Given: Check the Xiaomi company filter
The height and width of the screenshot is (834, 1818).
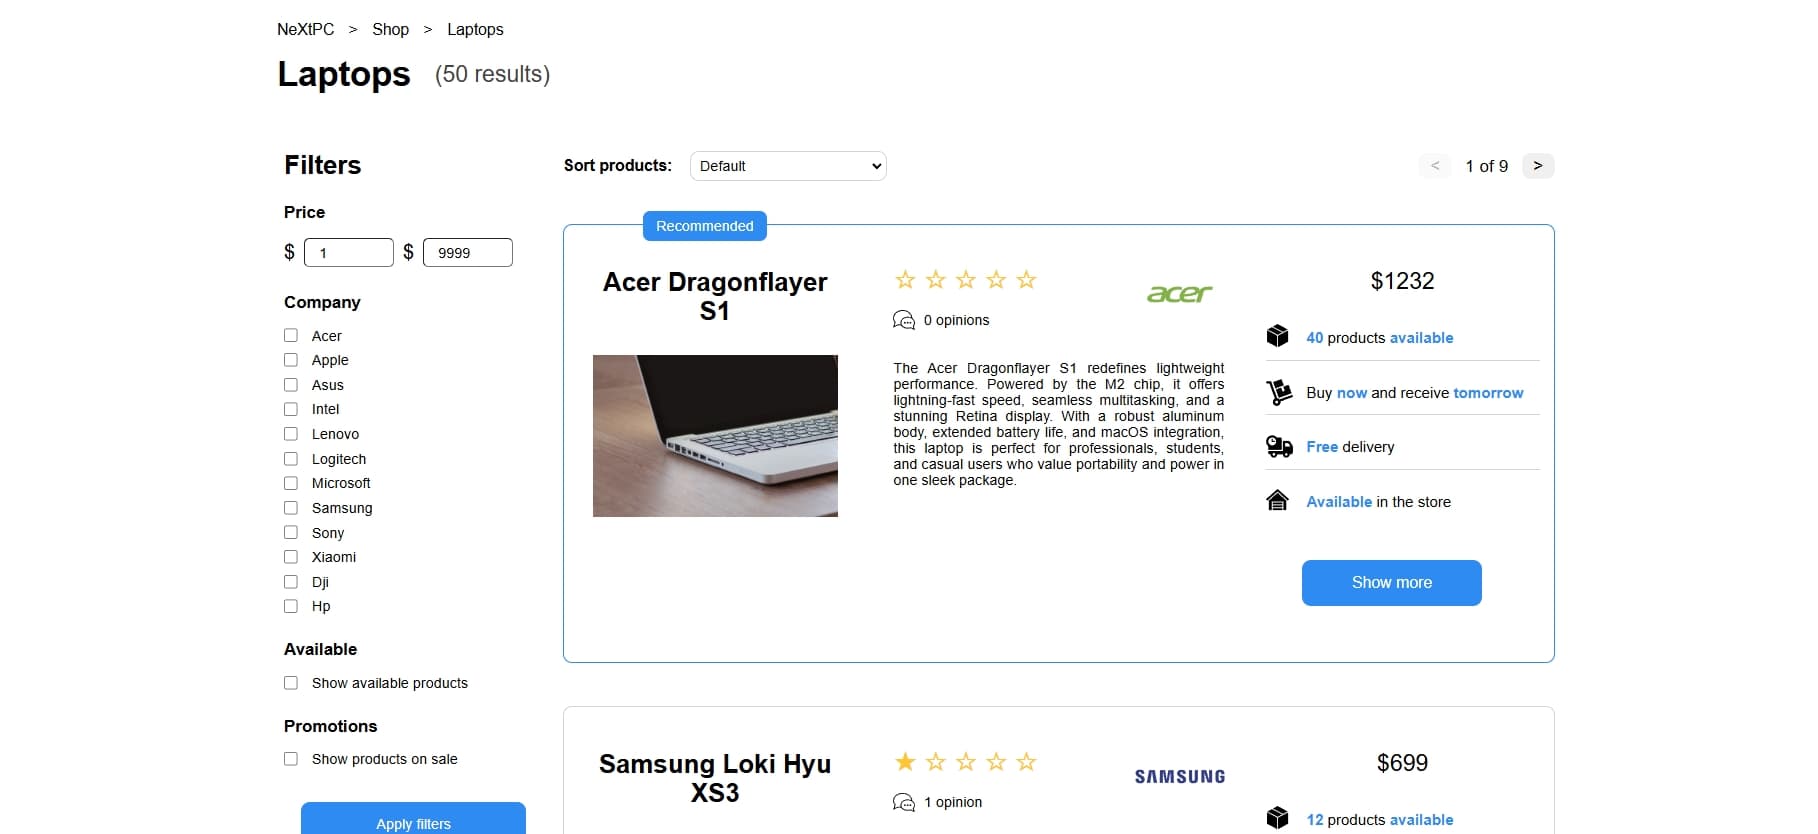Looking at the screenshot, I should (291, 557).
